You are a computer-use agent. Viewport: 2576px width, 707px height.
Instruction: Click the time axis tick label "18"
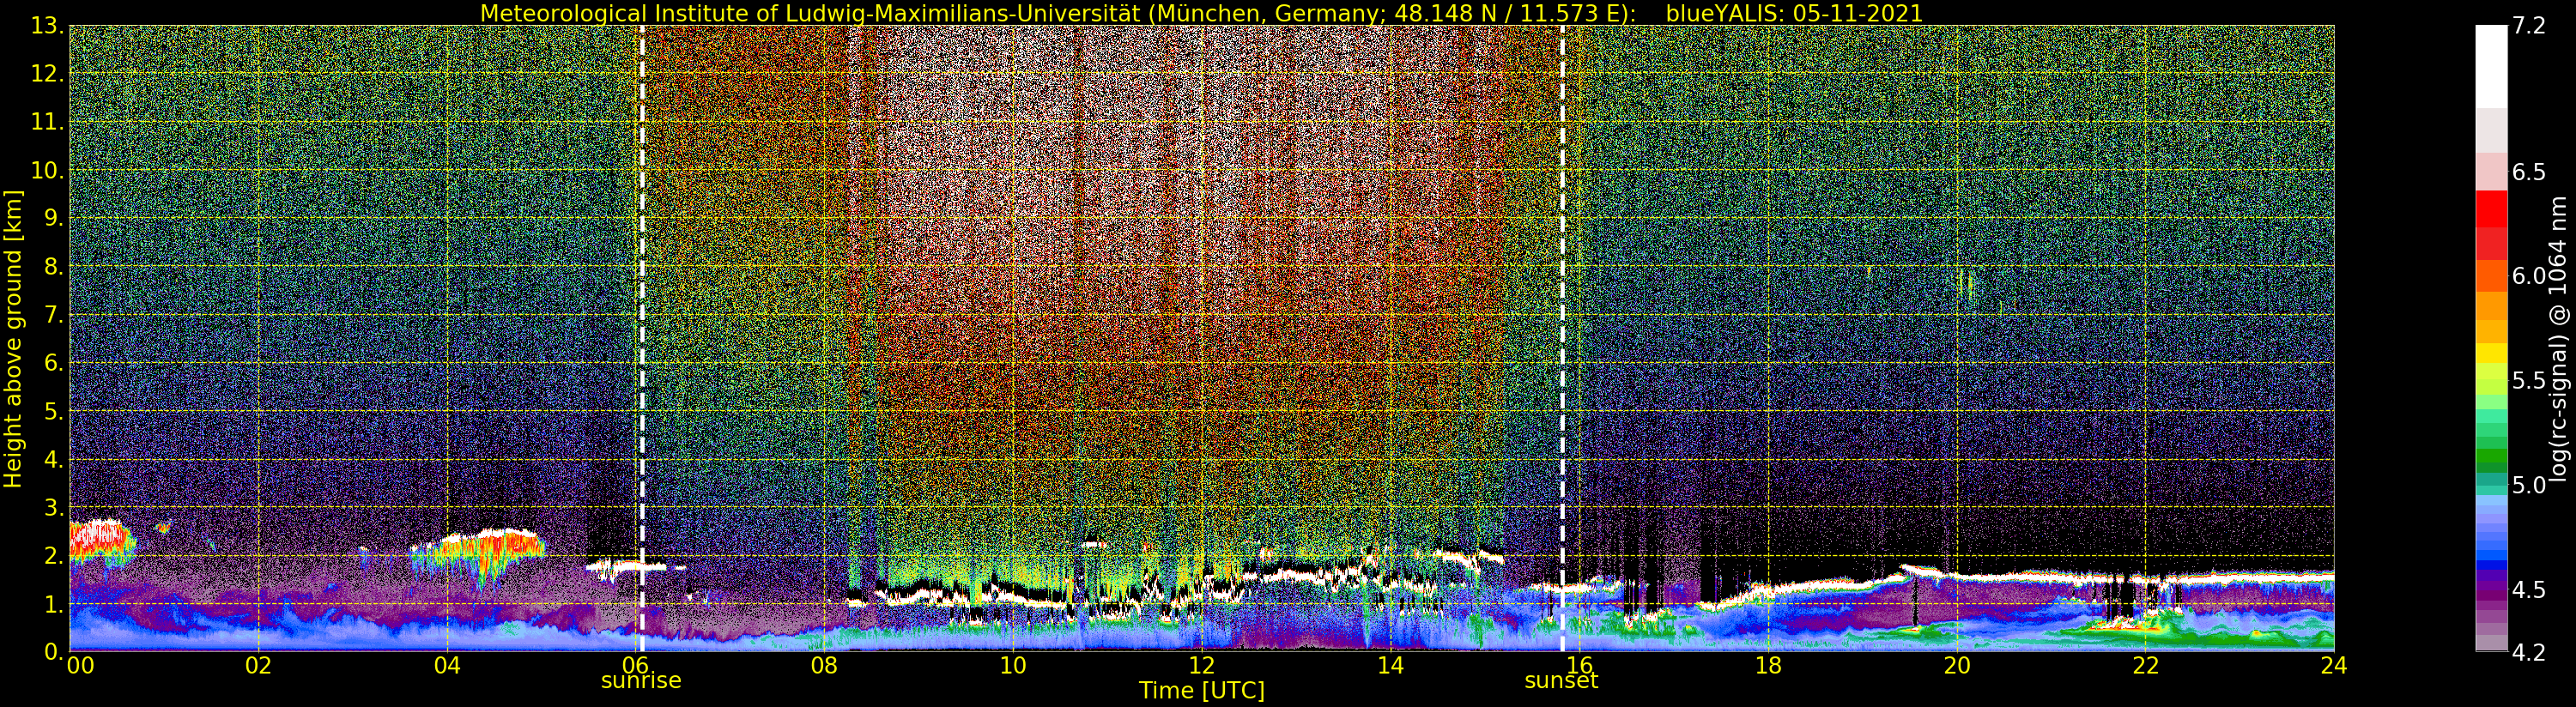(x=1768, y=665)
